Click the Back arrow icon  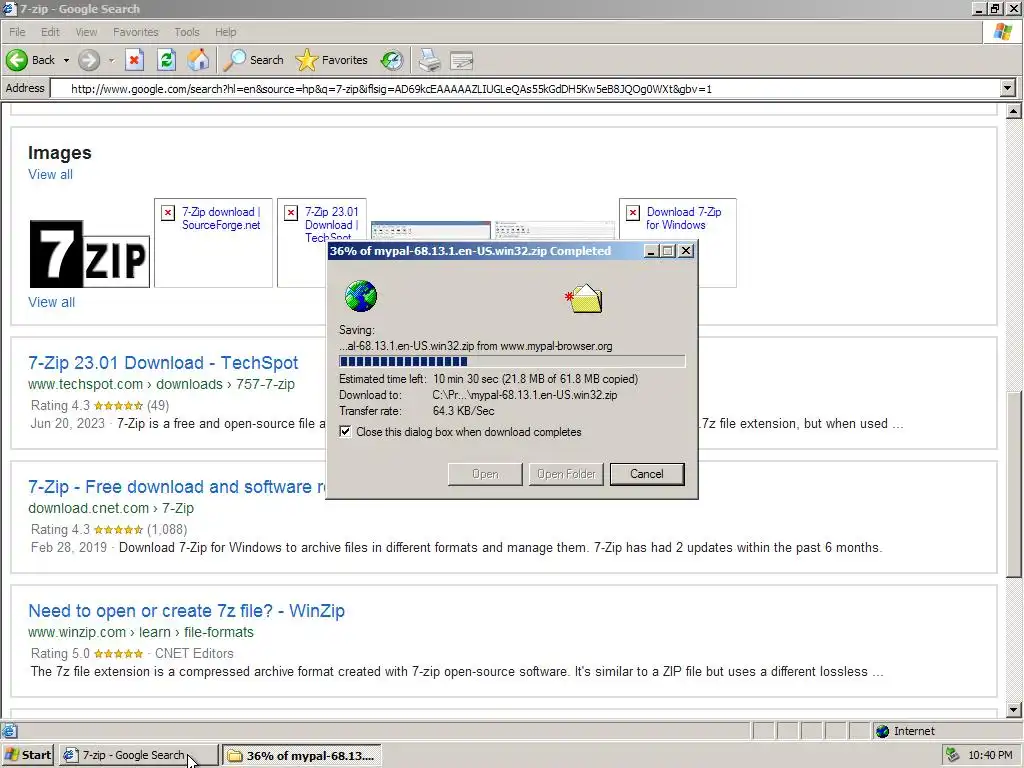(17, 60)
